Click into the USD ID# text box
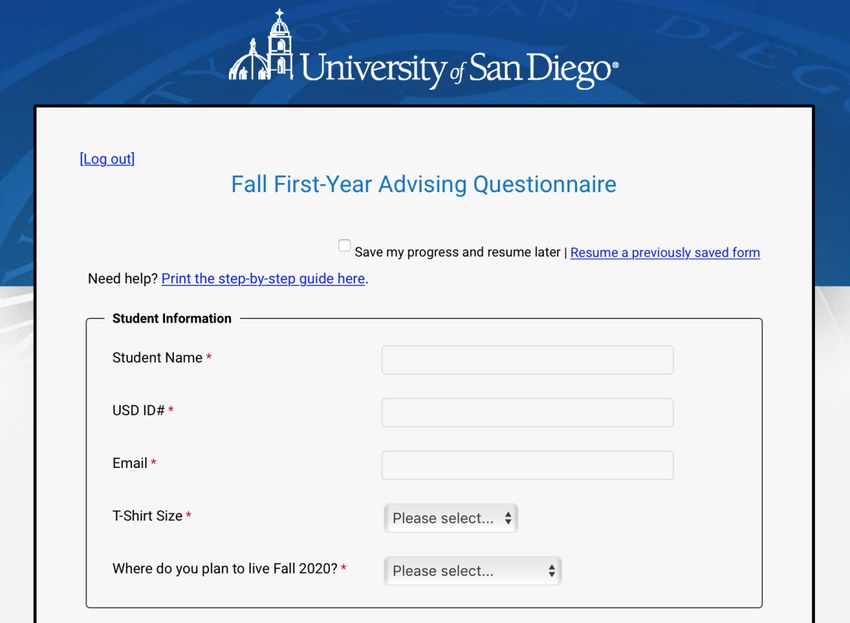Screen dimensions: 850x623 point(527,412)
